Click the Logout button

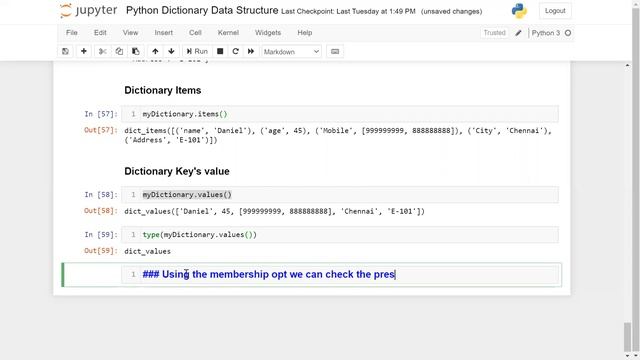click(x=555, y=11)
